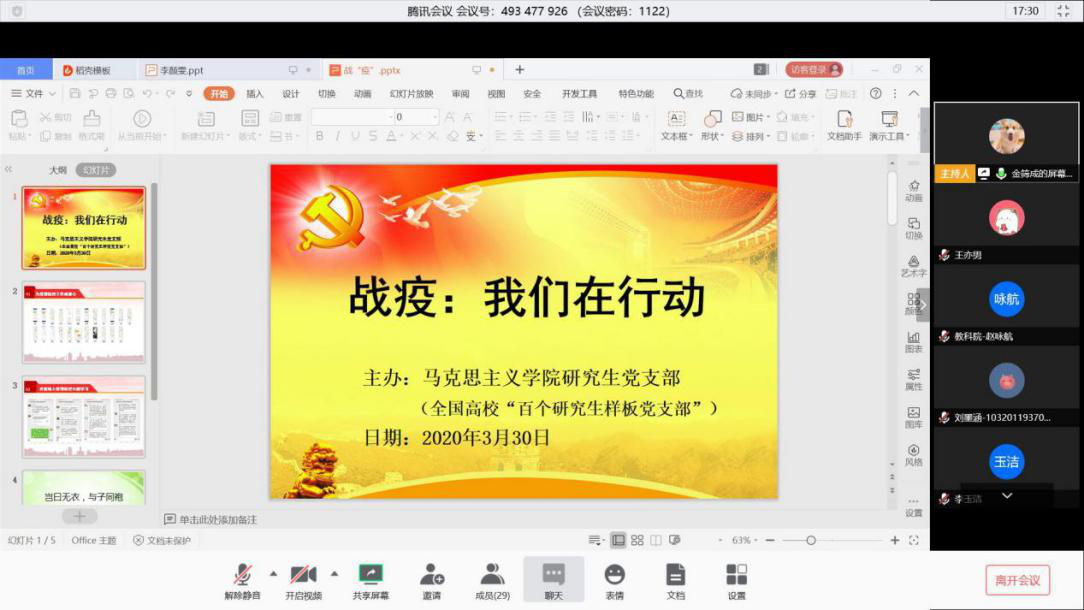Switch to 李颜雯.ppt document tab

(175, 70)
